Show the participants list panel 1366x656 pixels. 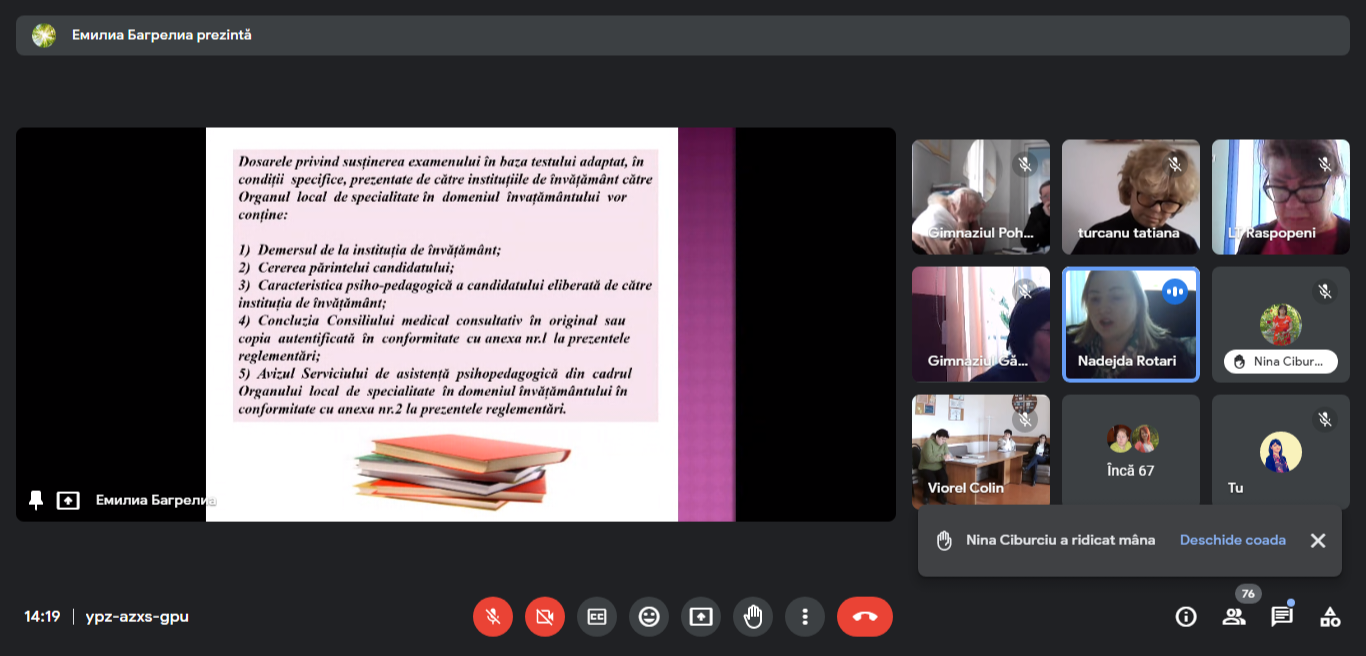click(x=1234, y=617)
